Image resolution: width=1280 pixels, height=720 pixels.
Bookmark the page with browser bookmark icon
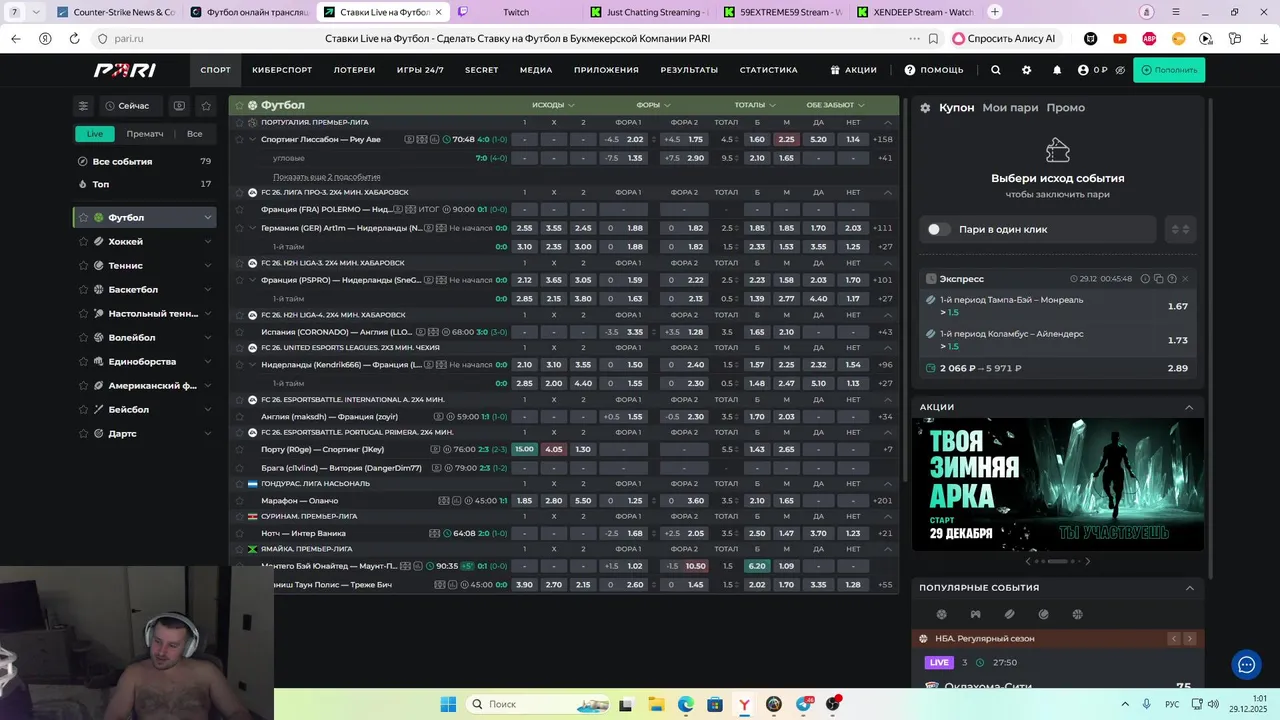(x=933, y=38)
